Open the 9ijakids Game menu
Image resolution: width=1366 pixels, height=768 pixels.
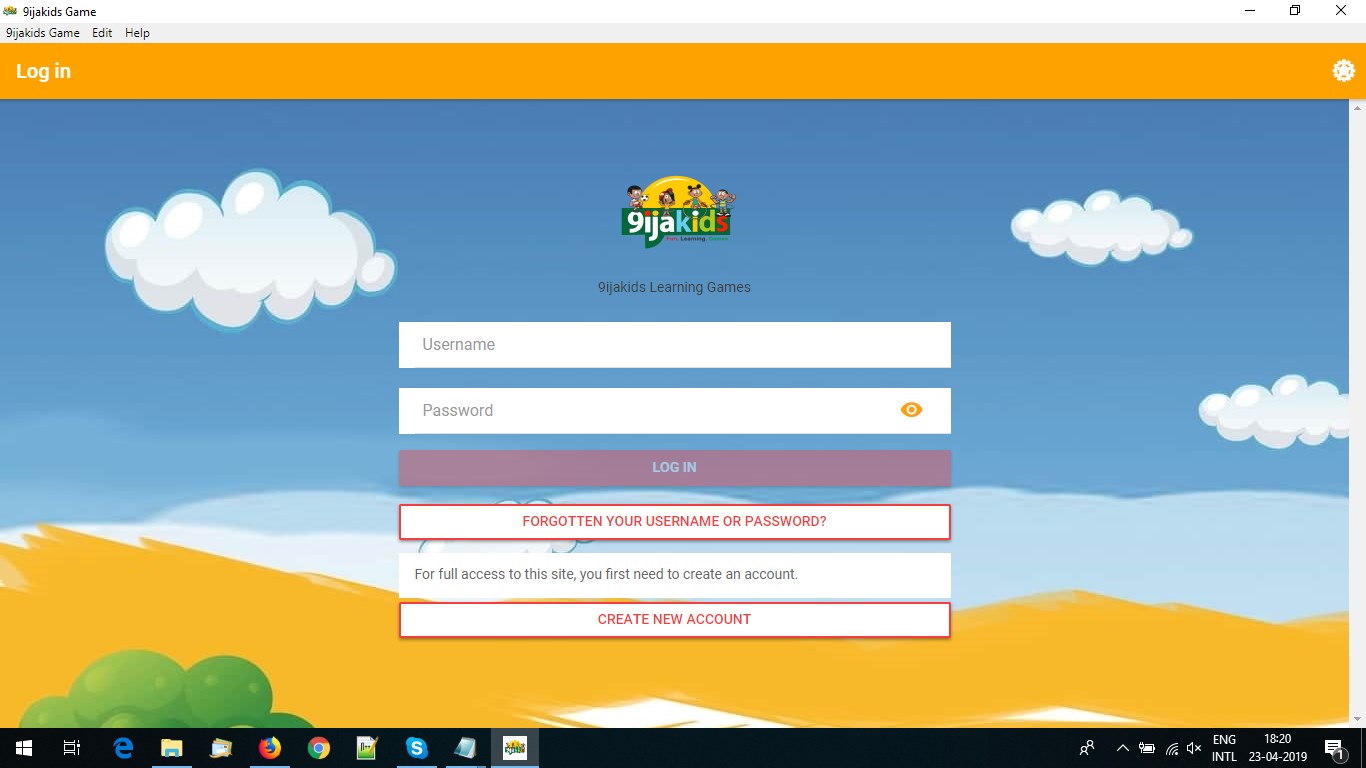click(x=43, y=33)
